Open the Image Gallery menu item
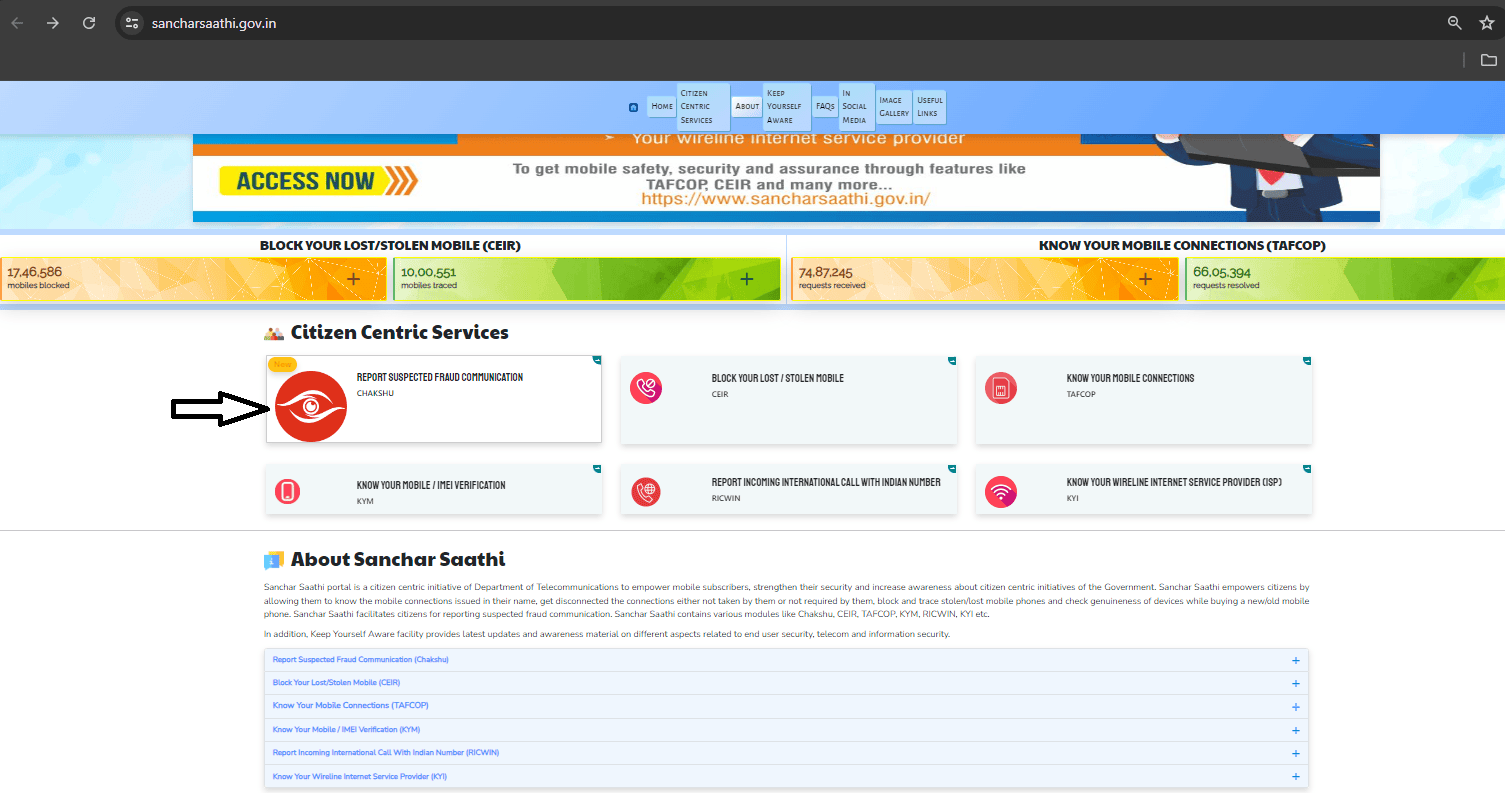Screen dimensions: 1505x793 point(893,106)
